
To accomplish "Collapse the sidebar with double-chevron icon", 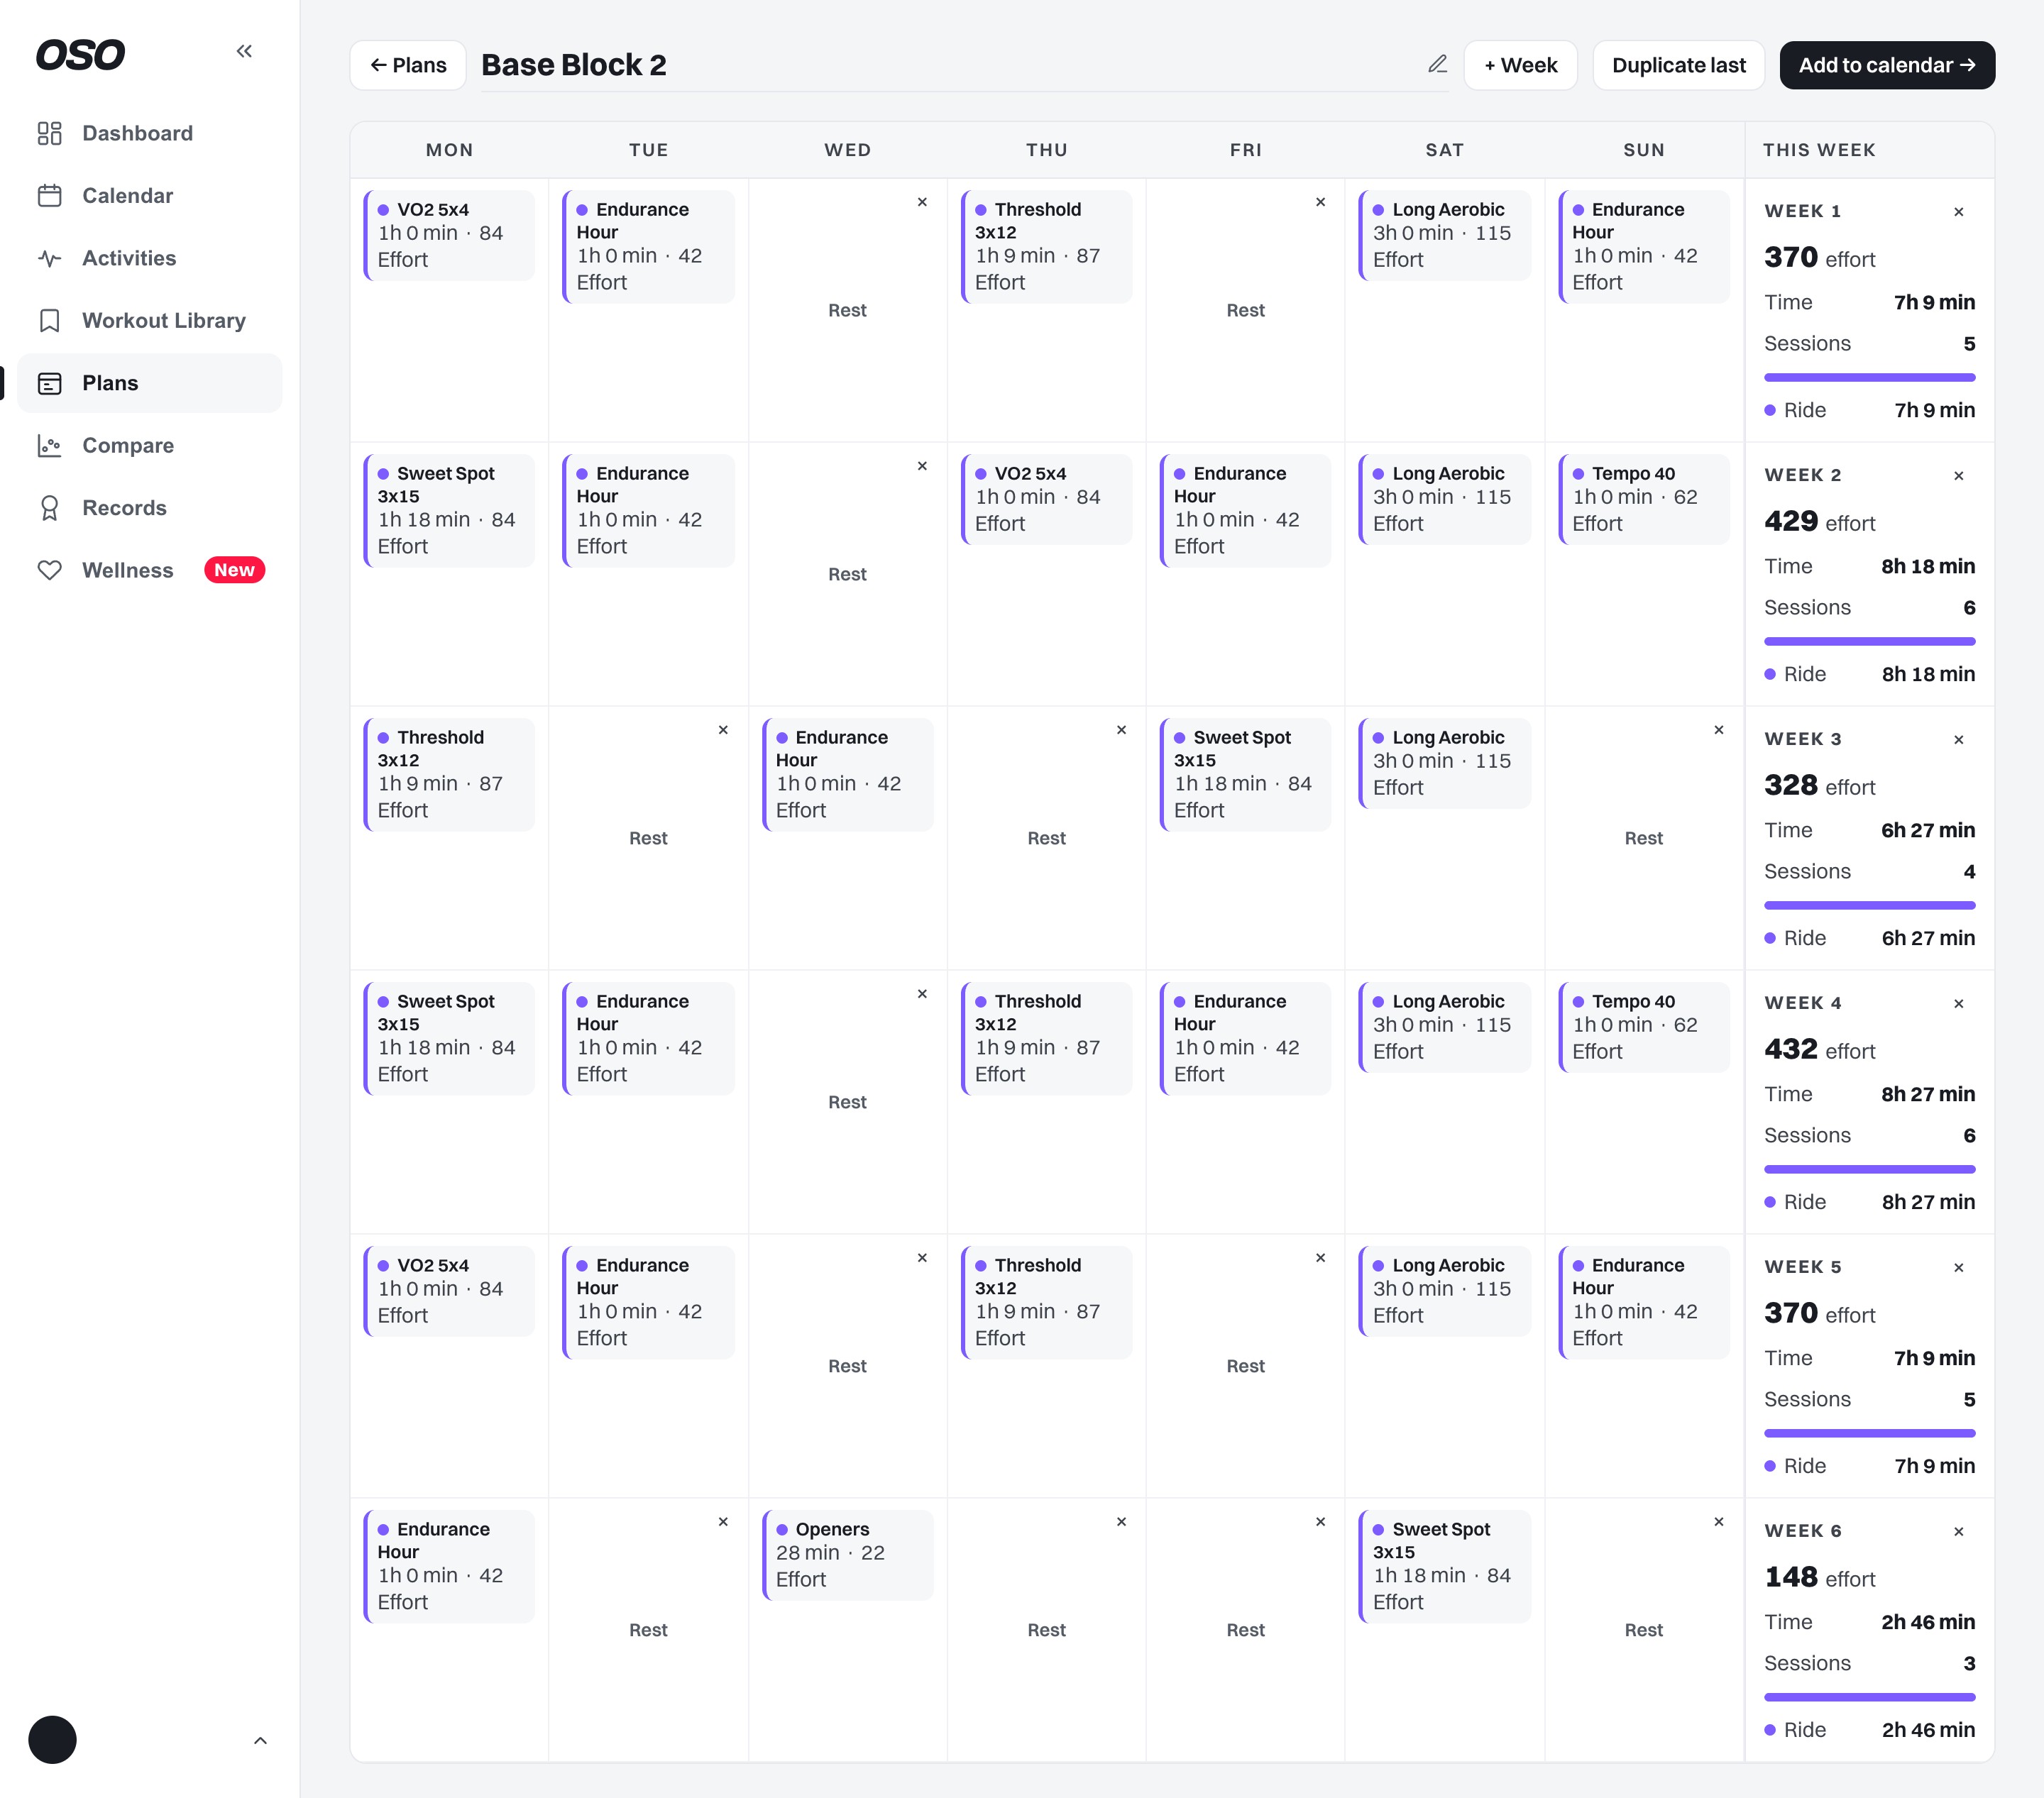I will click(244, 51).
